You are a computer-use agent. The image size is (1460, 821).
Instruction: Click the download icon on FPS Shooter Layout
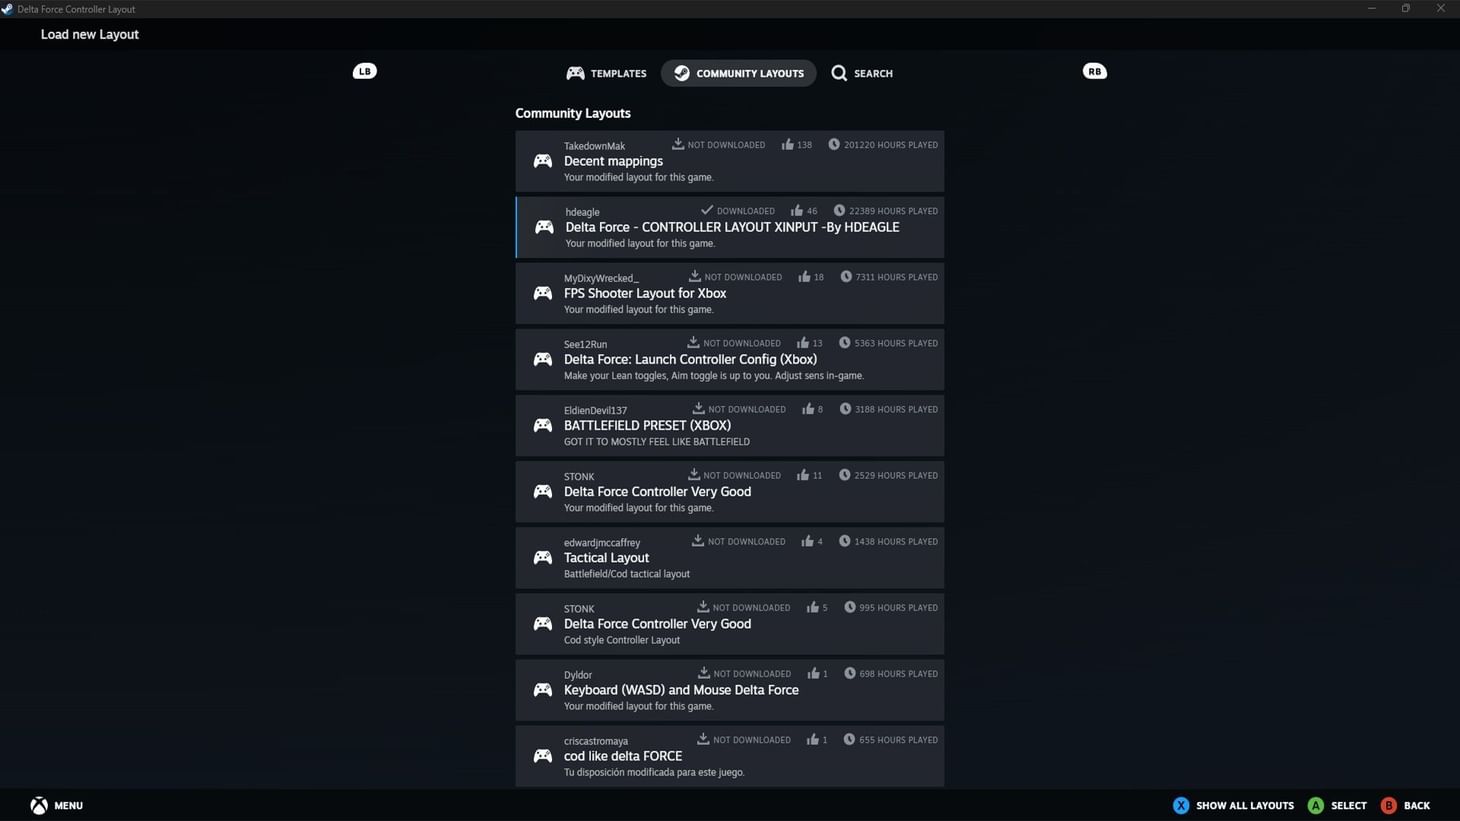coord(694,276)
